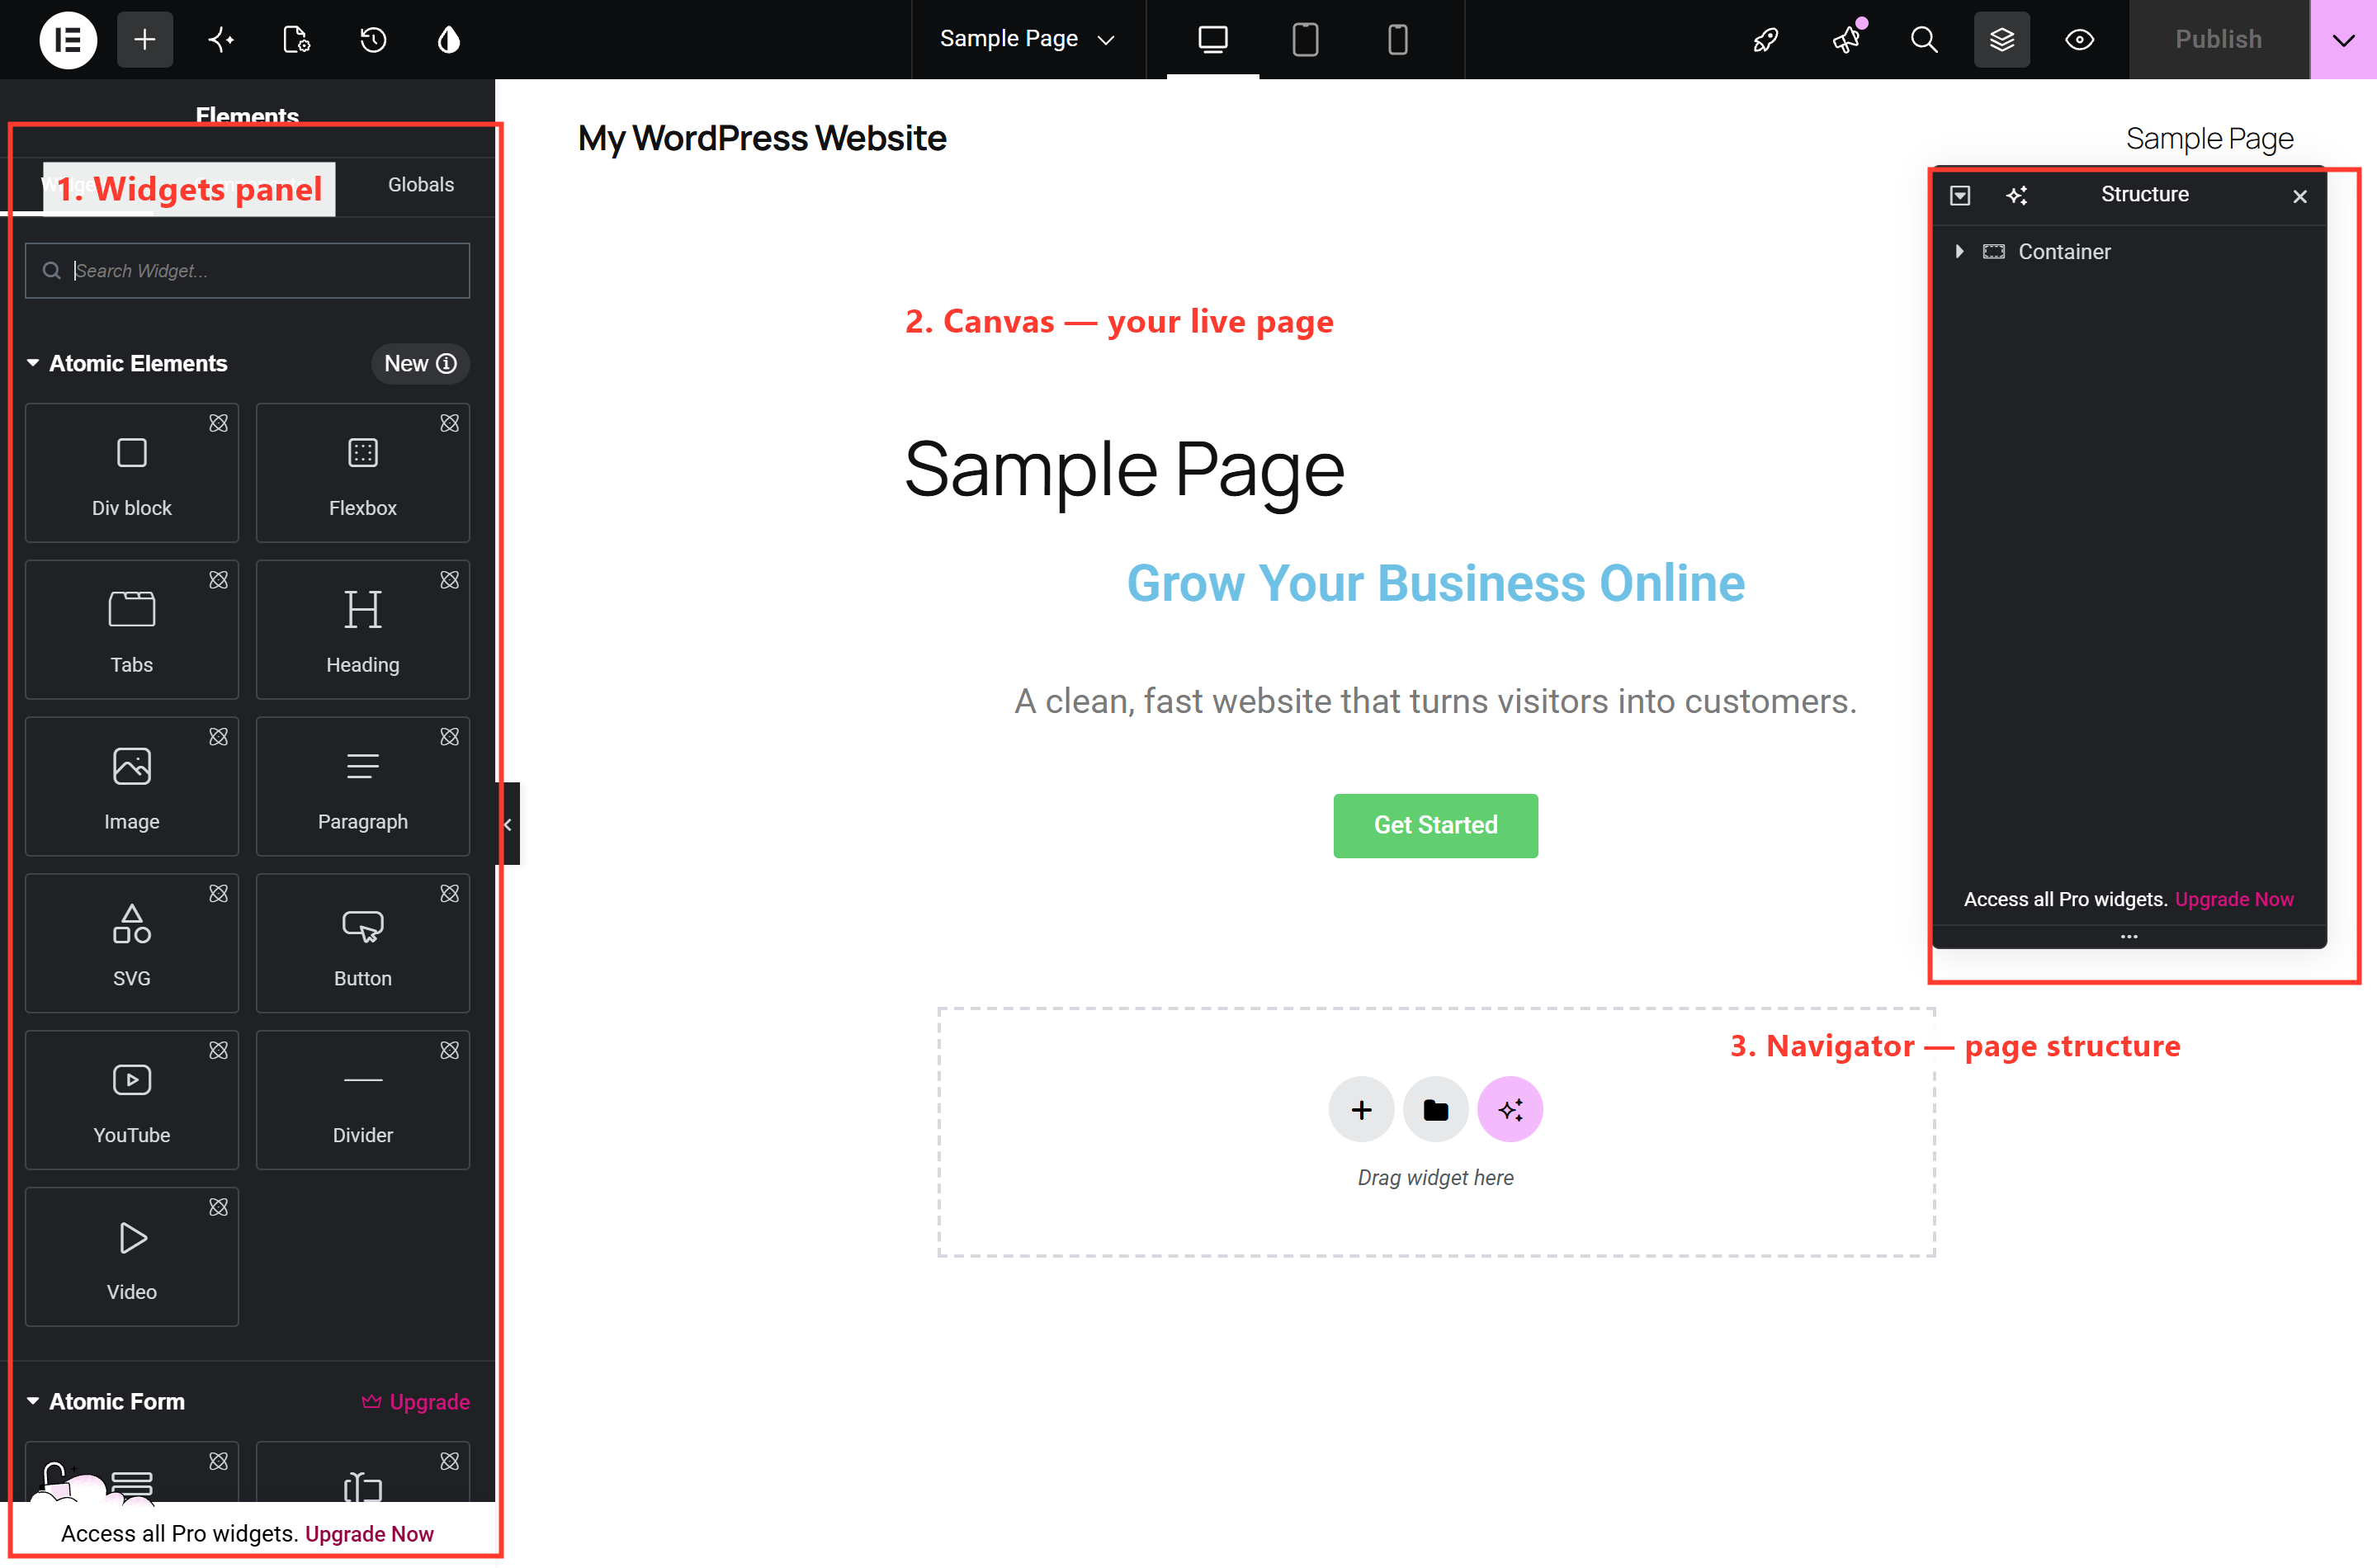Open Add Element plus button in top bar

(145, 40)
